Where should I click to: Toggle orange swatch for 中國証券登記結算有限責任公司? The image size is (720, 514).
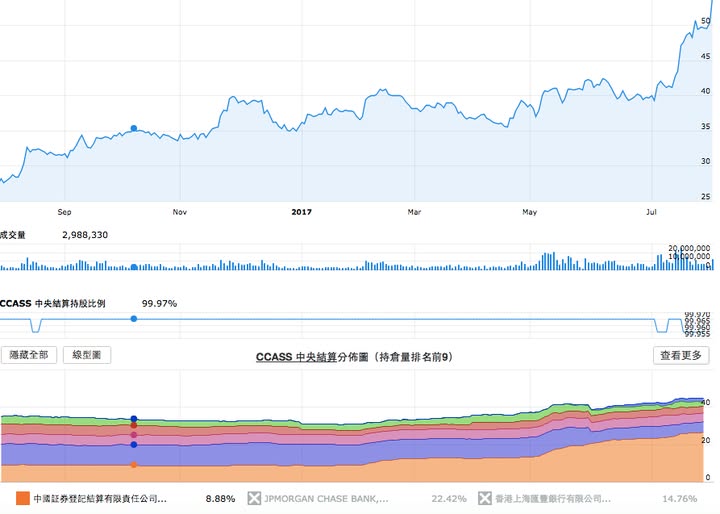coord(22,498)
